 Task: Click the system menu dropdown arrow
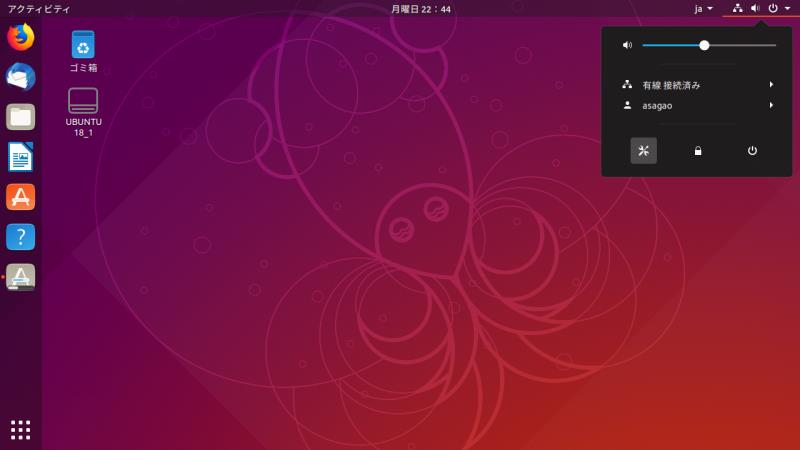pos(787,9)
